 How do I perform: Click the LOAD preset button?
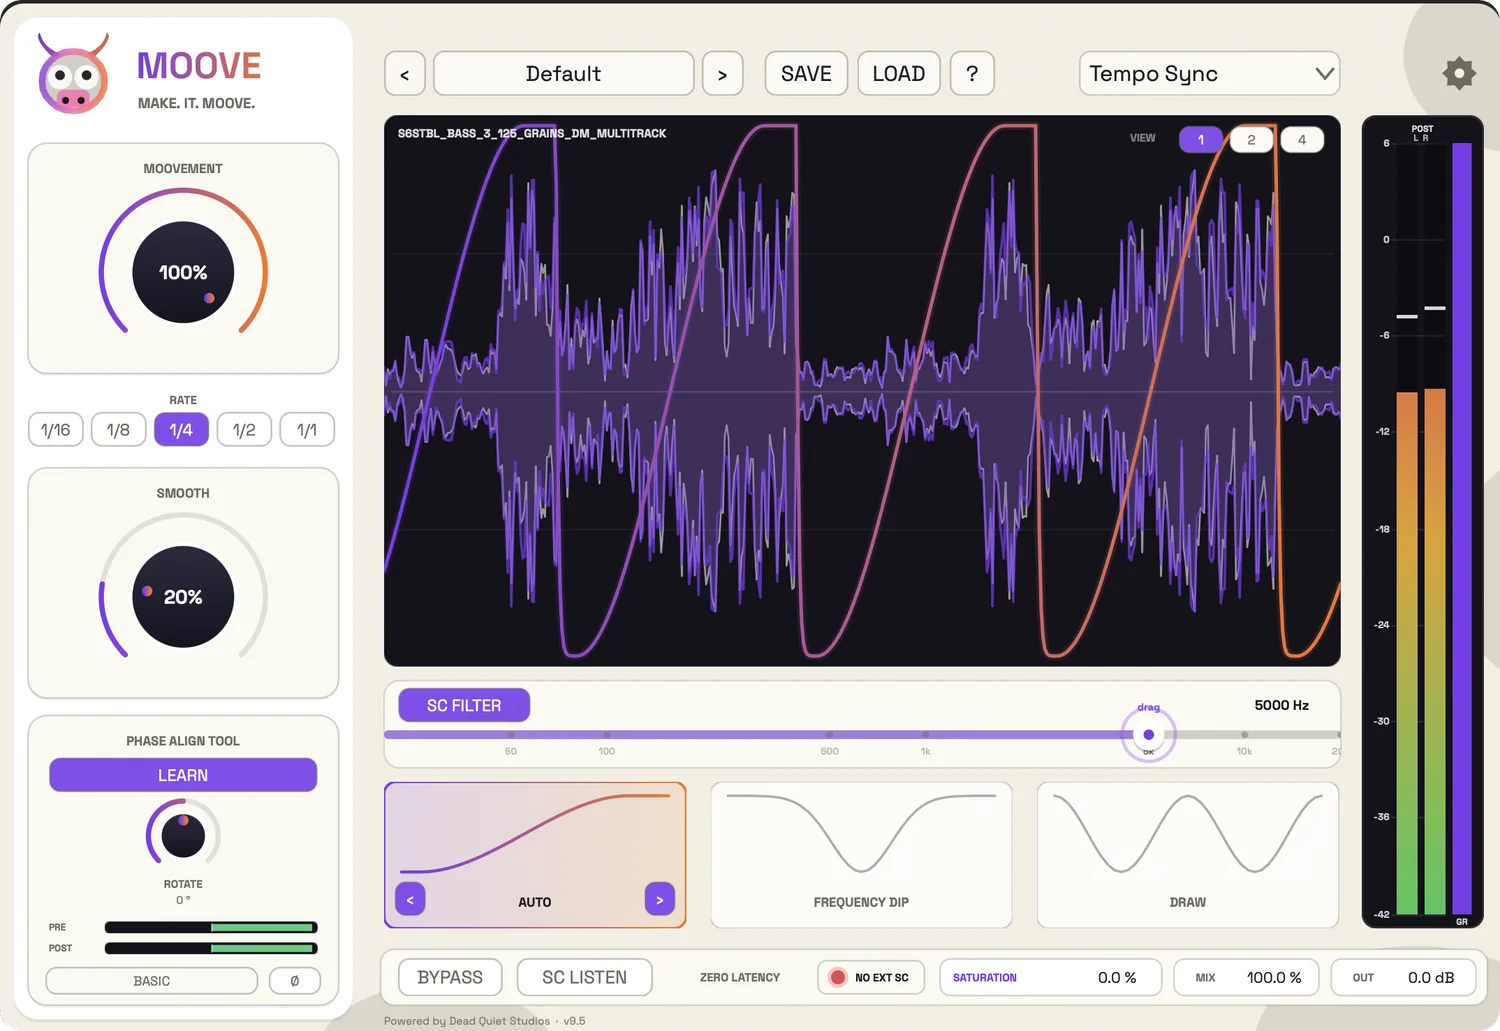[x=899, y=74]
